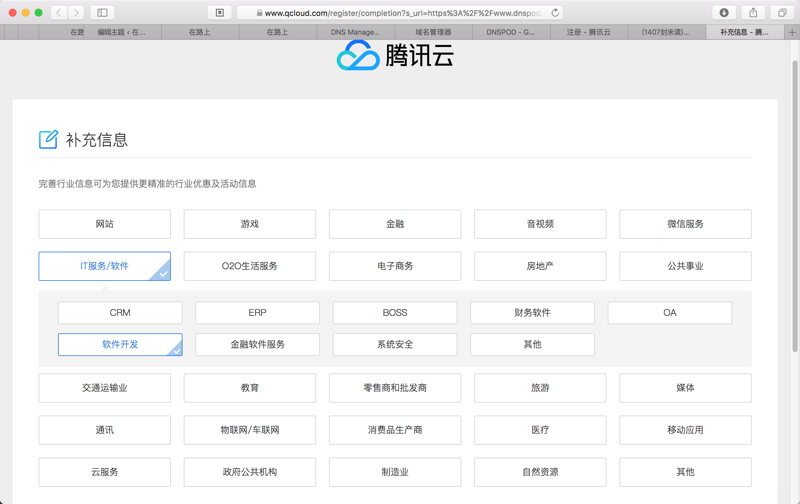Choose the 音视频 industry option

(x=540, y=224)
